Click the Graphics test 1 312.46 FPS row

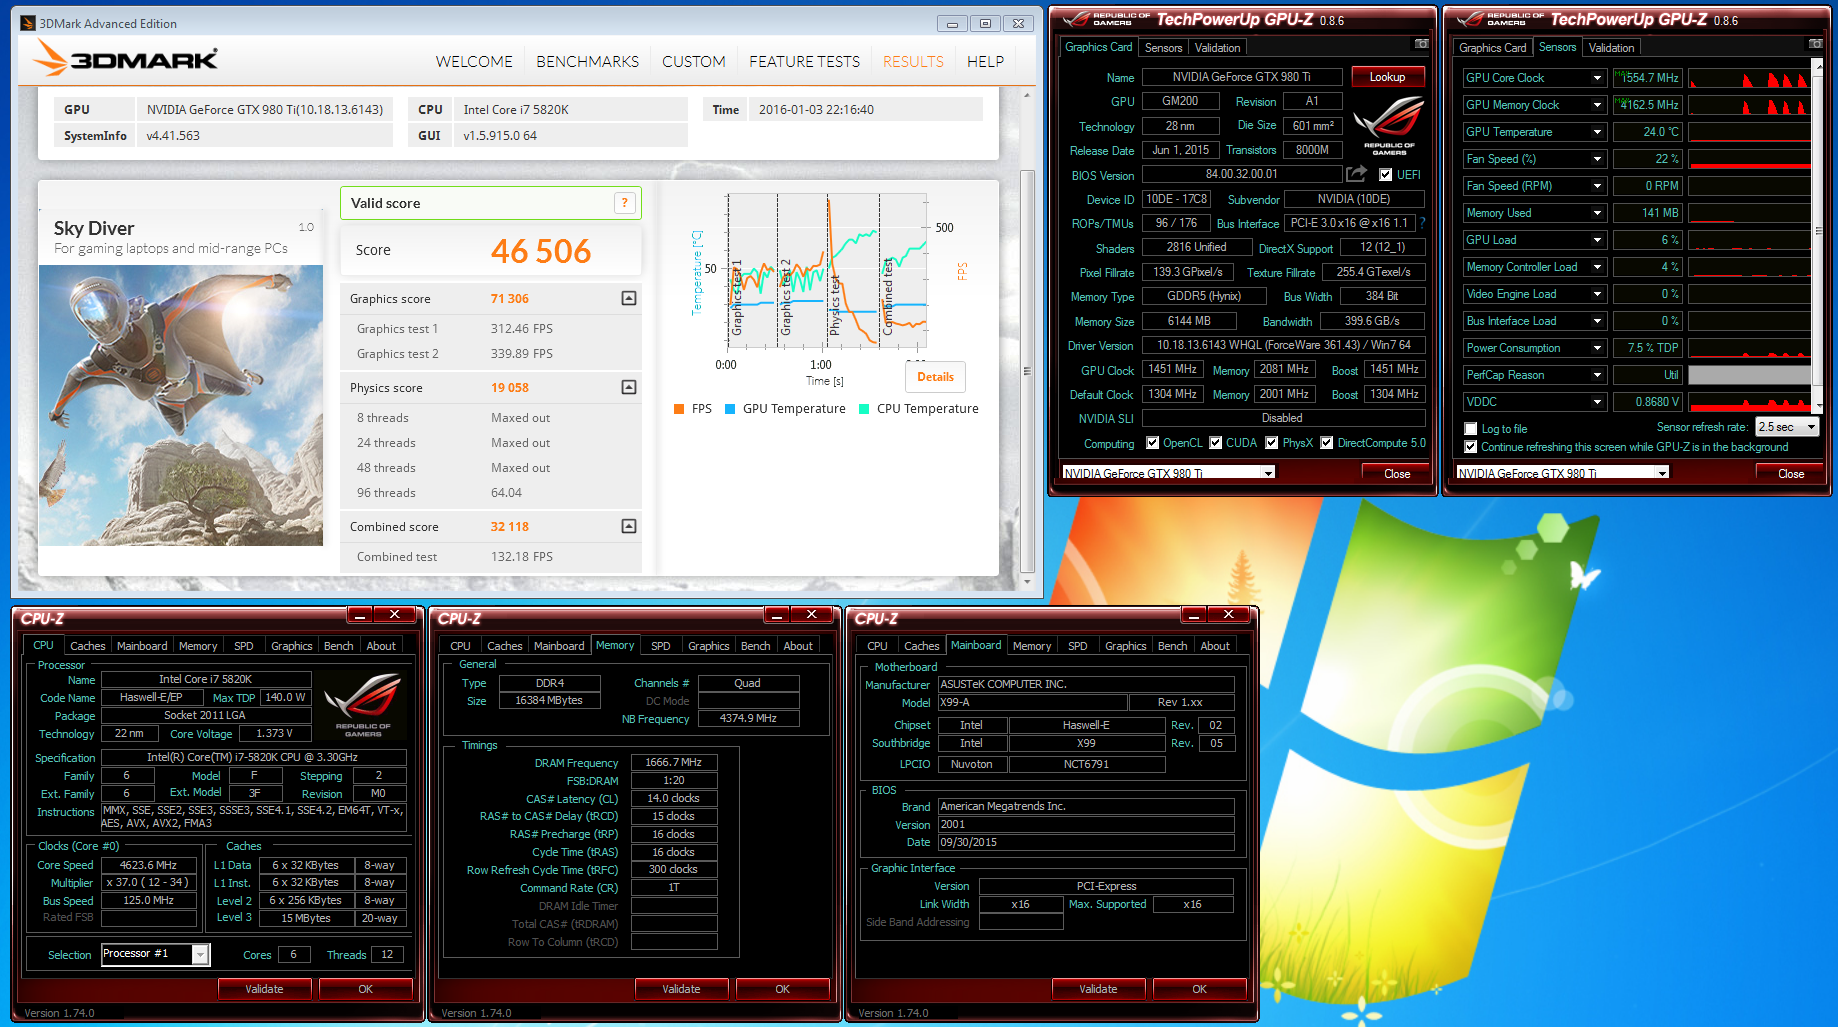click(490, 329)
